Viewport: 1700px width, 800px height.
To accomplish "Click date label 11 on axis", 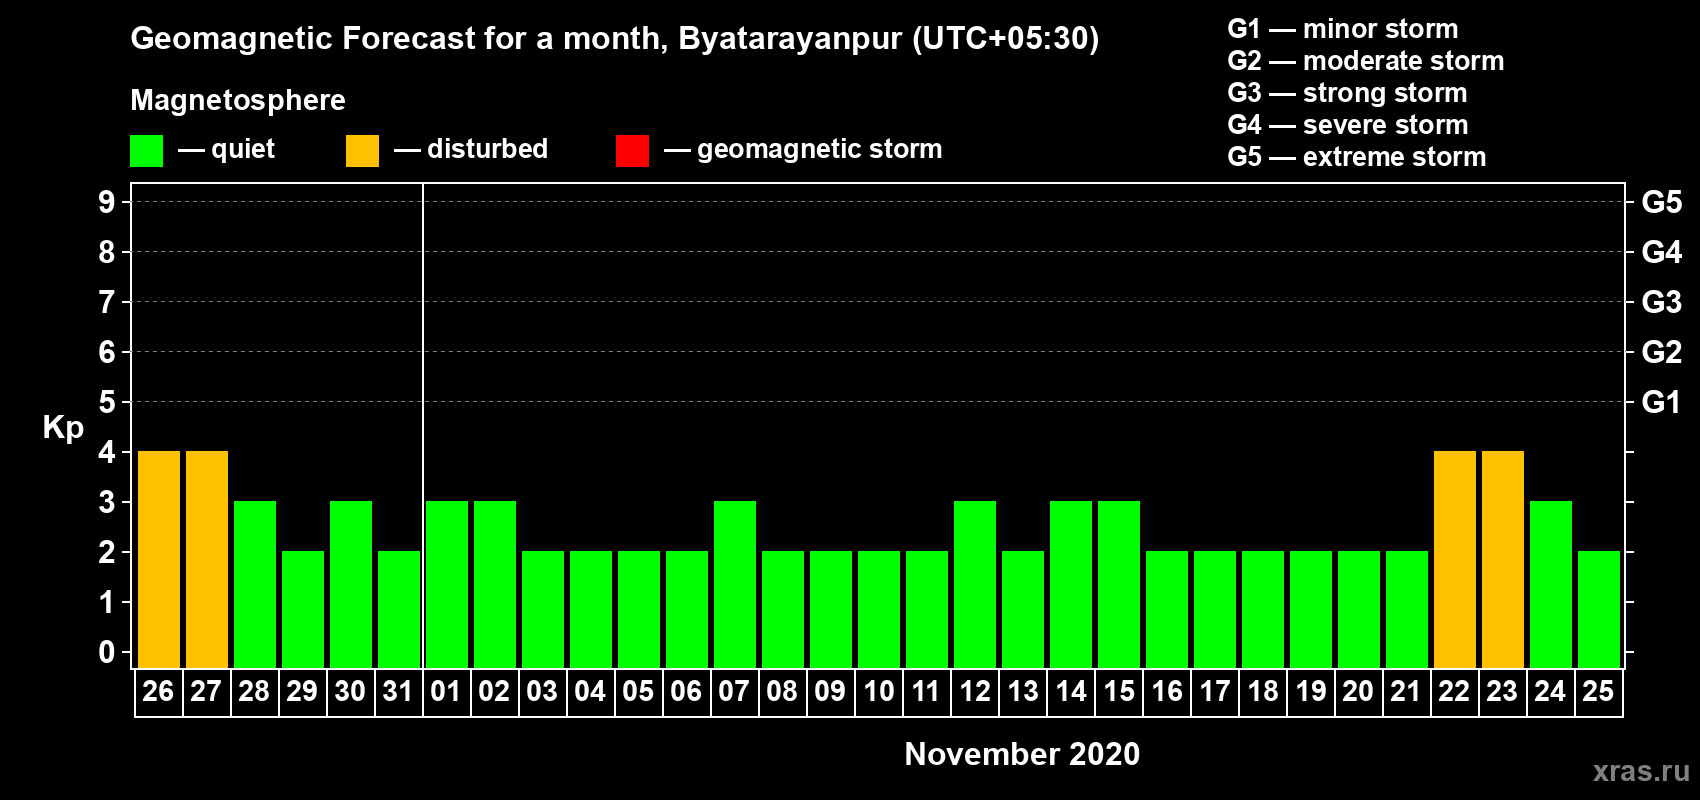I will point(926,692).
